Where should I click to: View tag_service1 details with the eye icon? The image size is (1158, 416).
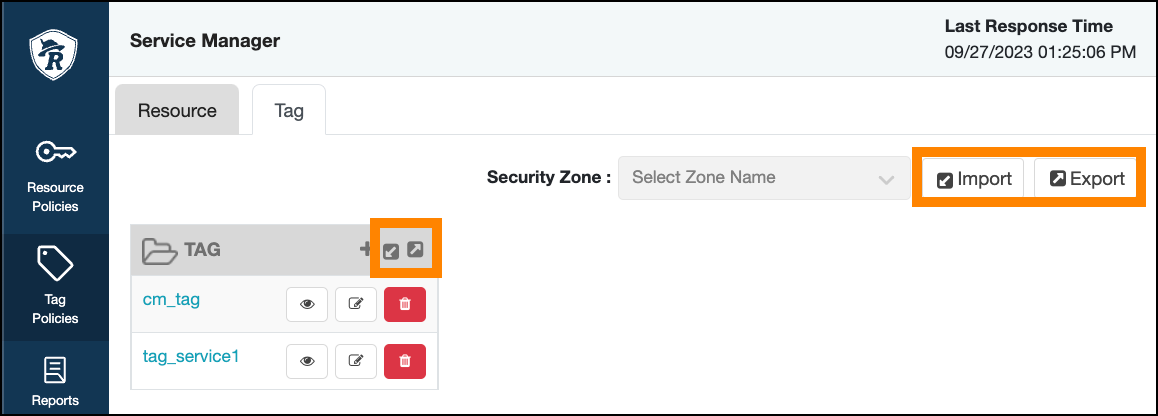pyautogui.click(x=307, y=361)
